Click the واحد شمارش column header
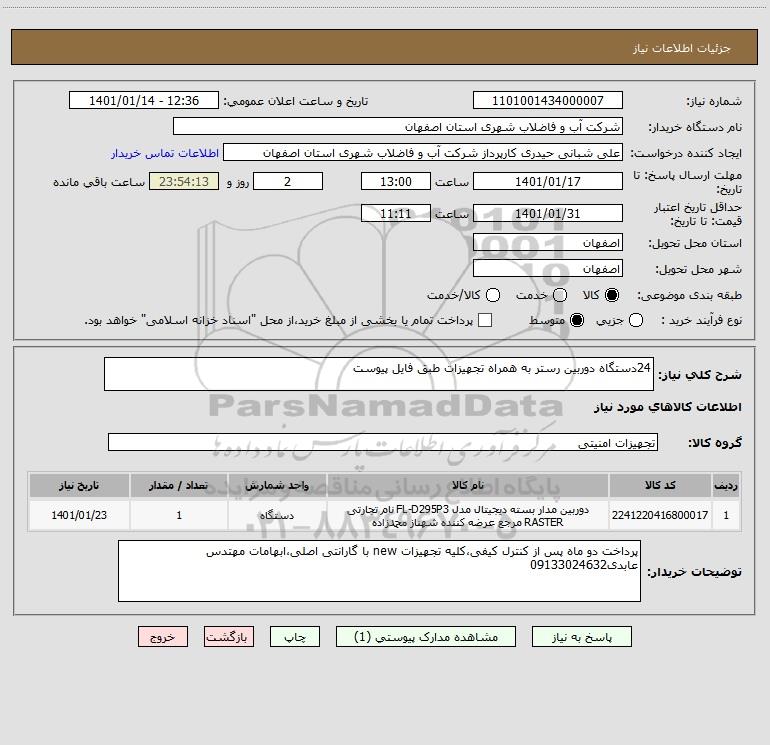Screen dimensions: 770x745 coord(277,485)
